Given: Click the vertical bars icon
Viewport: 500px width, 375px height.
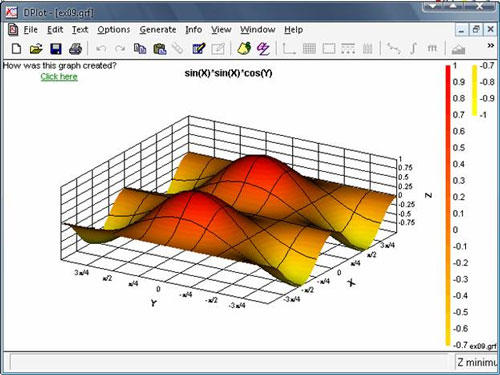Looking at the screenshot, I should coord(367,49).
